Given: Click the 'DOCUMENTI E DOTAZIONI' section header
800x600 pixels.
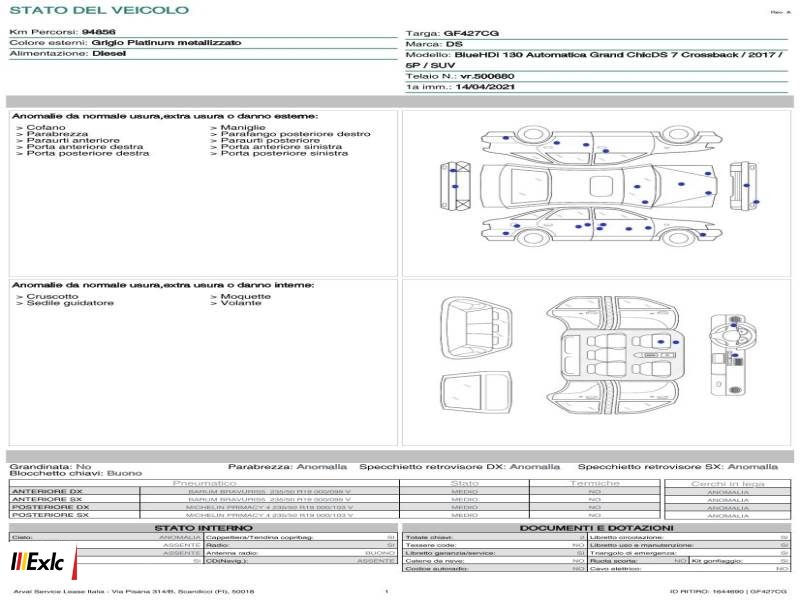Looking at the screenshot, I should tap(596, 528).
